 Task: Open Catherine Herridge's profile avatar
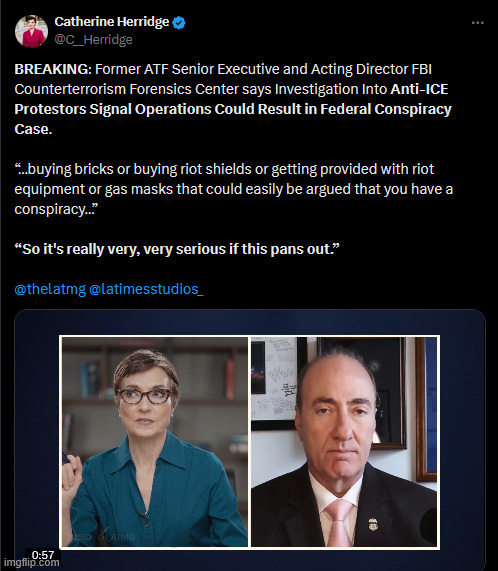[31, 31]
